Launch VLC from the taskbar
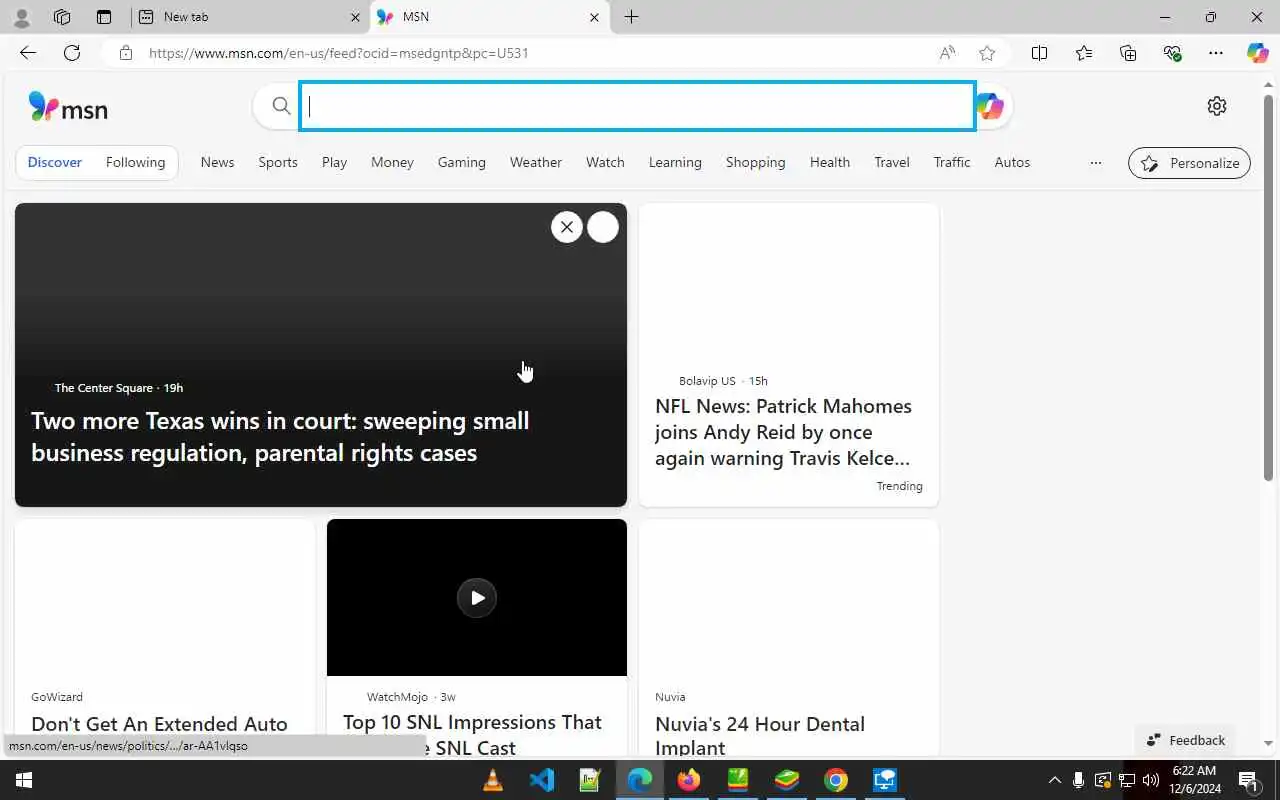1280x800 pixels. [x=493, y=780]
